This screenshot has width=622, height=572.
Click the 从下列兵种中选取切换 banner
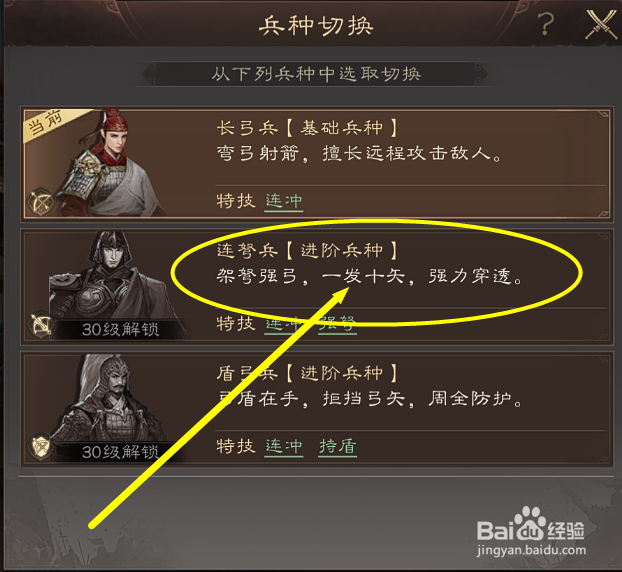point(315,74)
